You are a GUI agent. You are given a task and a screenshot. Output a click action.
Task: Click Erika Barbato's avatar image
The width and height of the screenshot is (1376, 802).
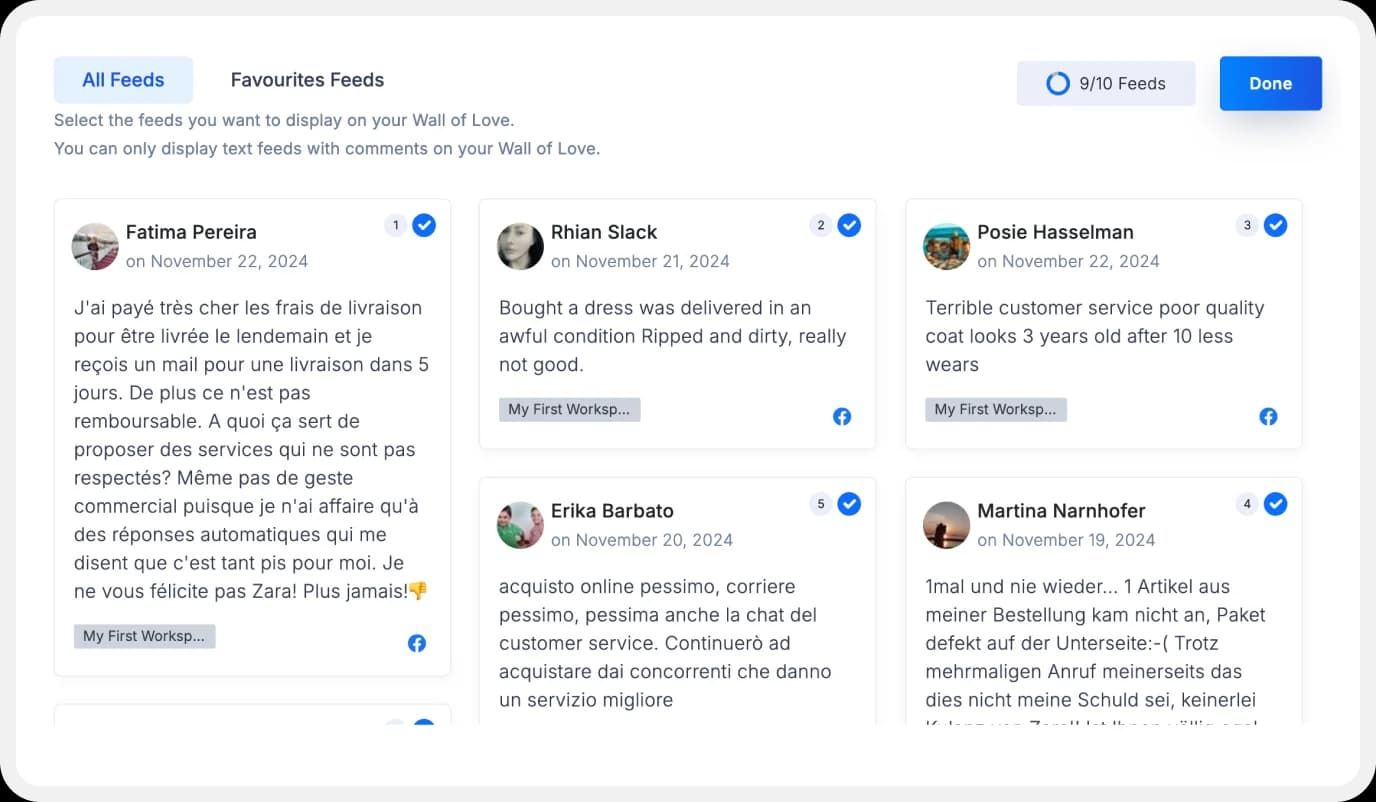pos(520,525)
